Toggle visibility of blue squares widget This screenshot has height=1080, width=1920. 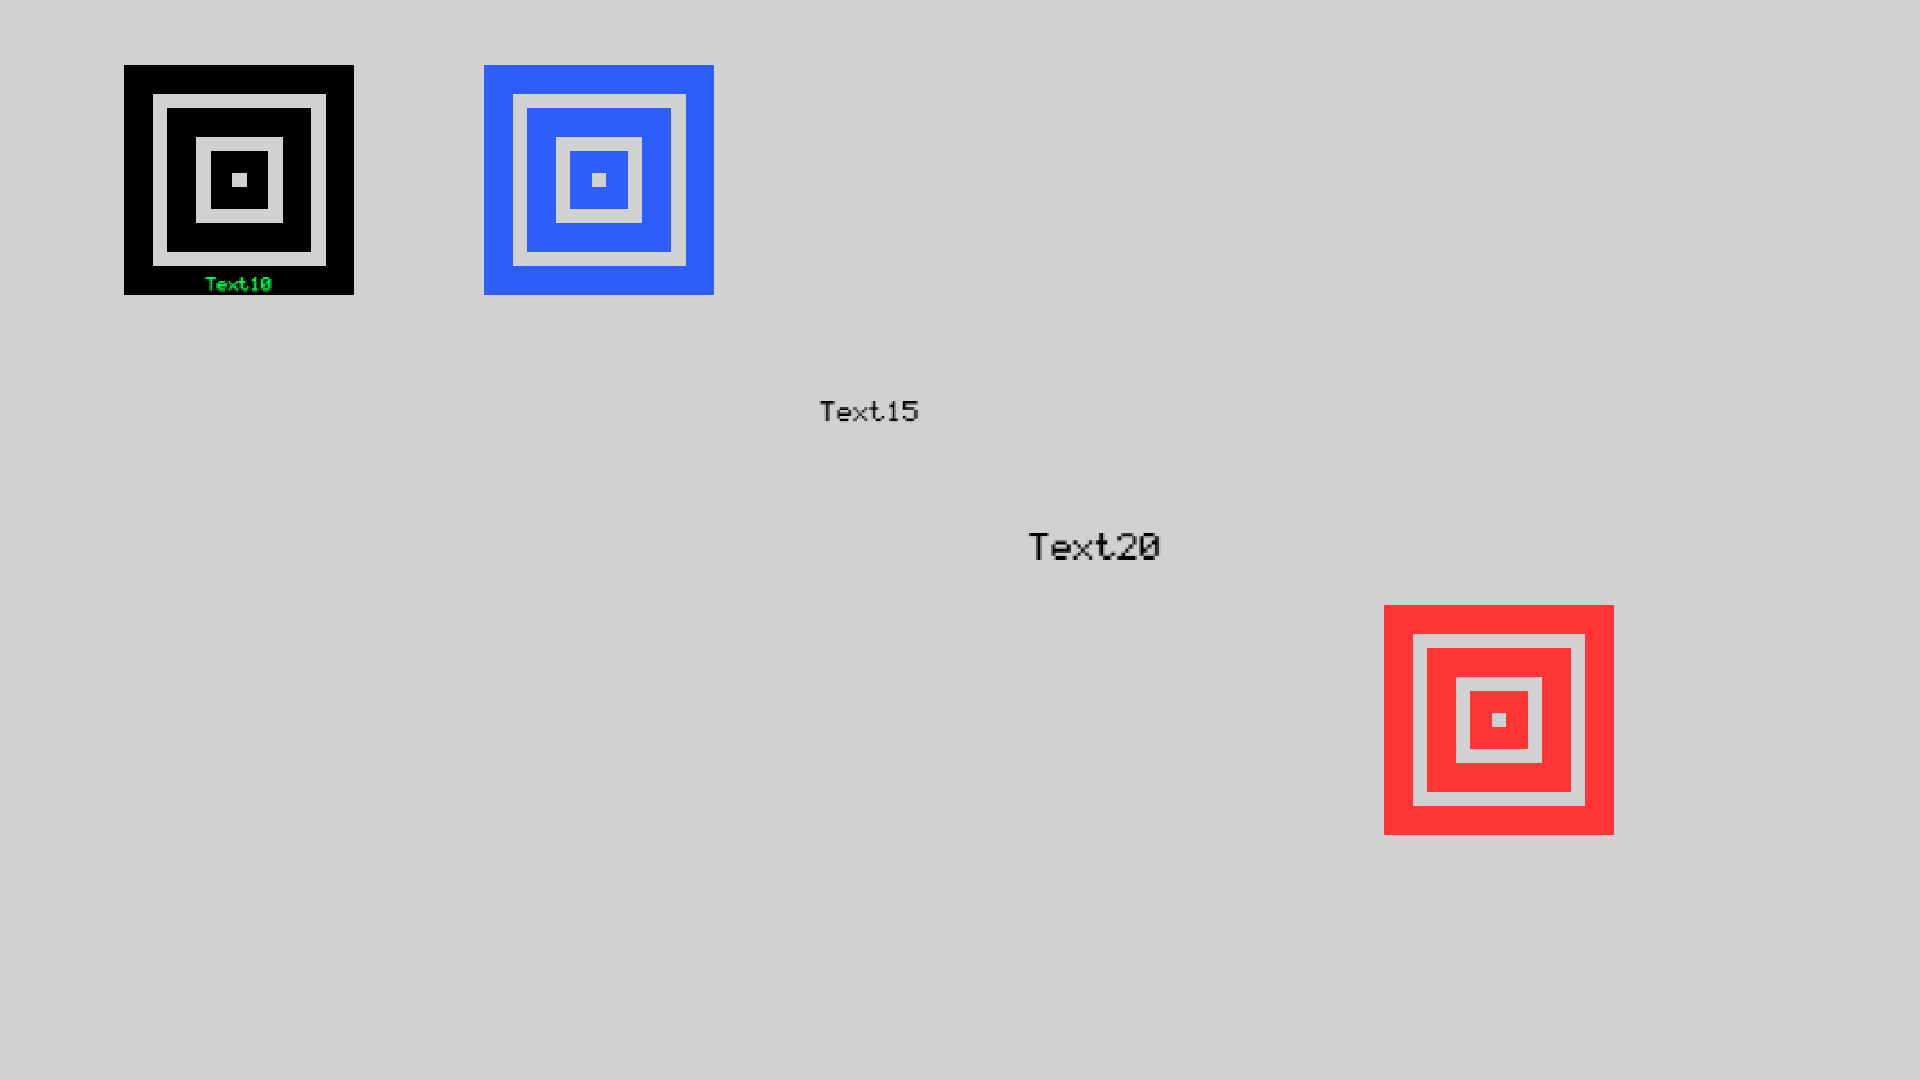599,179
